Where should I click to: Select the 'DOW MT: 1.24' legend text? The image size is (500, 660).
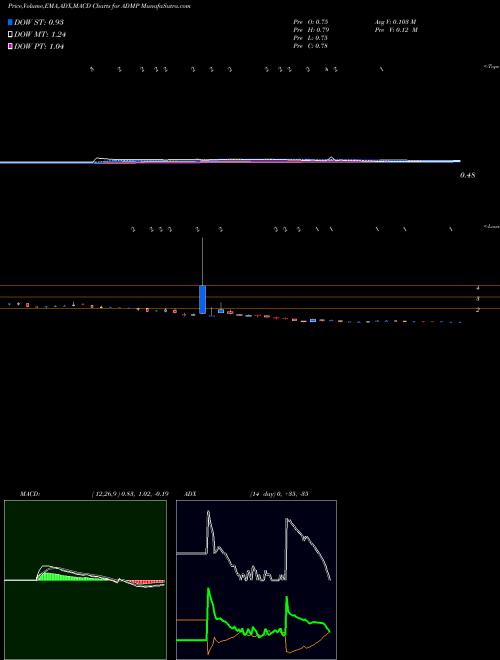click(x=40, y=35)
